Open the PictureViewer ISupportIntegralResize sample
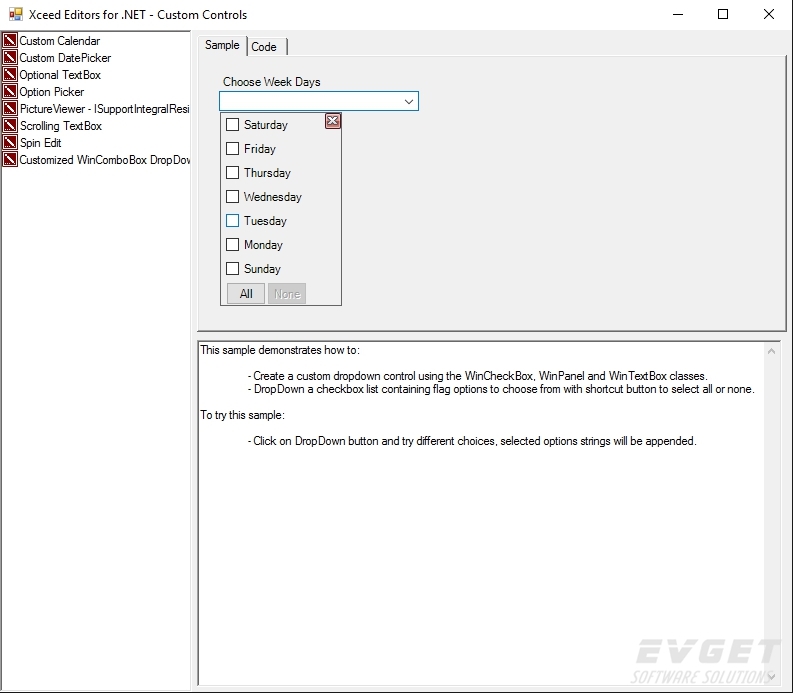 click(x=105, y=109)
